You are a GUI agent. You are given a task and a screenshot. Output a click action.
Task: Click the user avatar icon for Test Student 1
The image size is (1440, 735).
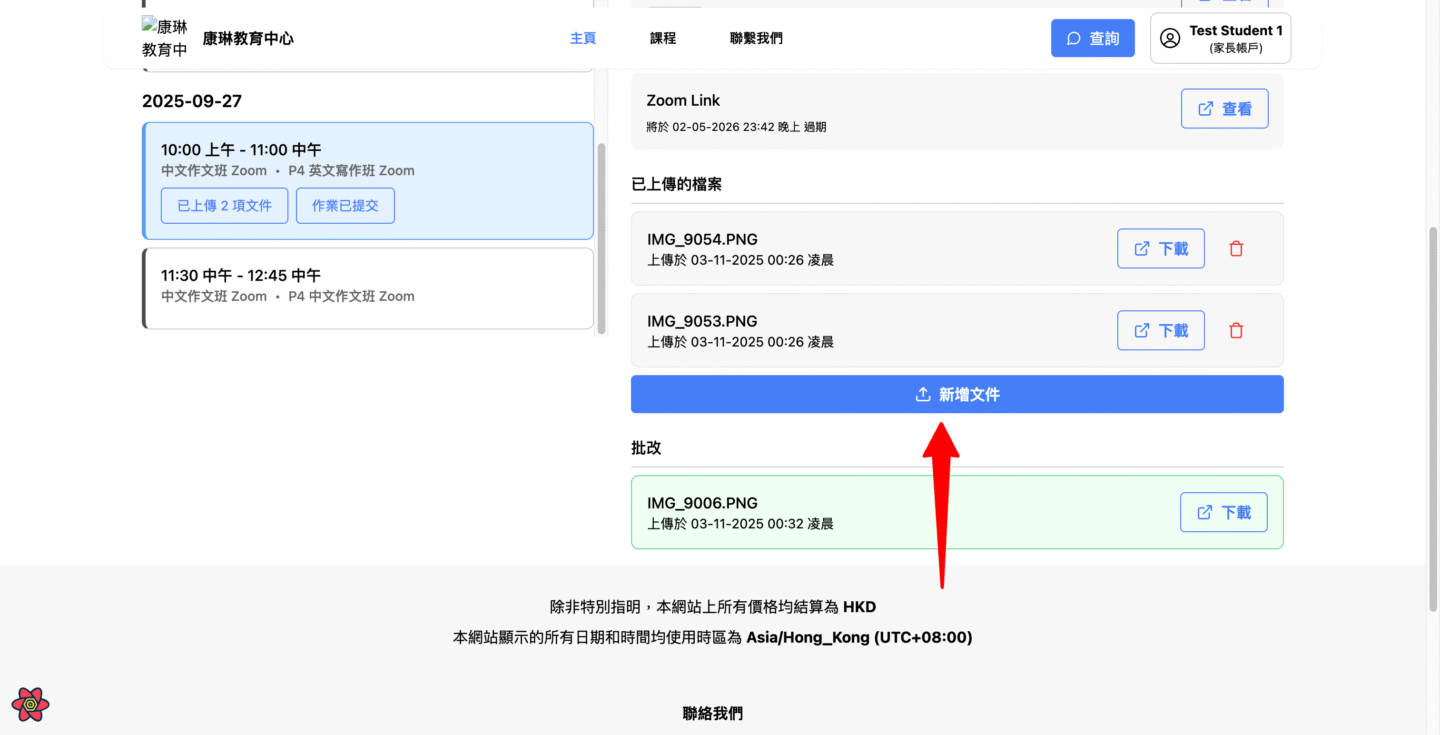point(1170,38)
